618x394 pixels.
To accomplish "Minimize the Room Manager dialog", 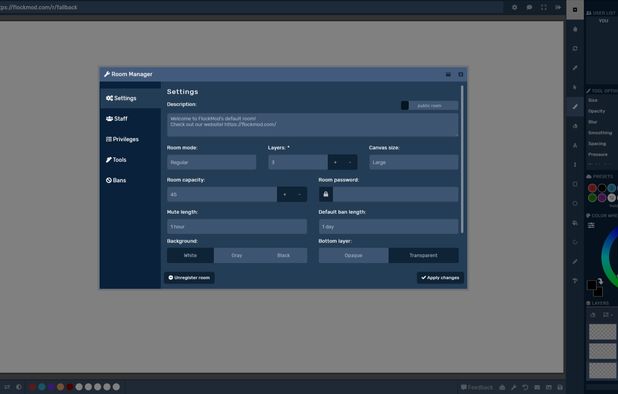I will tap(448, 74).
